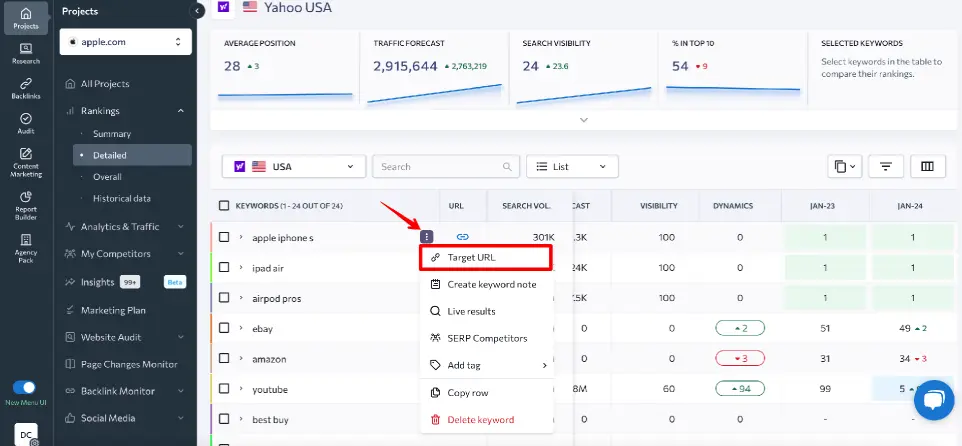The image size is (962, 446).
Task: Choose Live results menu entry
Action: click(x=486, y=312)
